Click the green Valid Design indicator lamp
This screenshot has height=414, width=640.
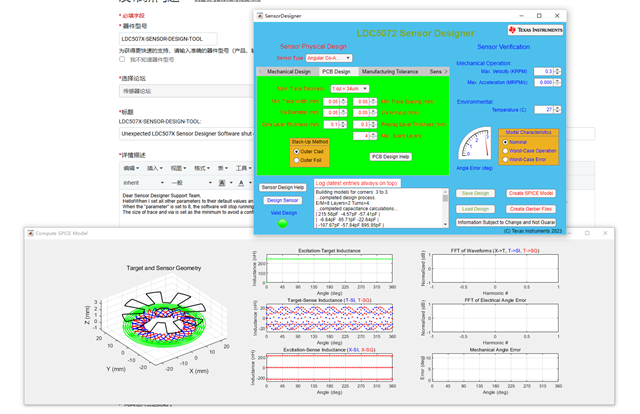pos(282,223)
